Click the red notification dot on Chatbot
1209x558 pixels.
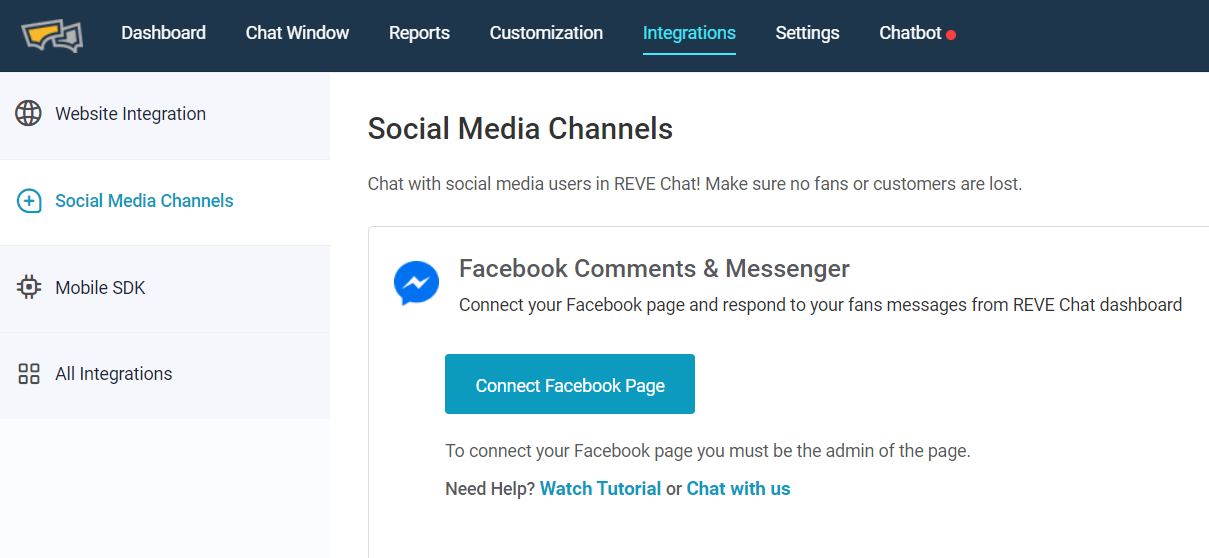point(951,35)
